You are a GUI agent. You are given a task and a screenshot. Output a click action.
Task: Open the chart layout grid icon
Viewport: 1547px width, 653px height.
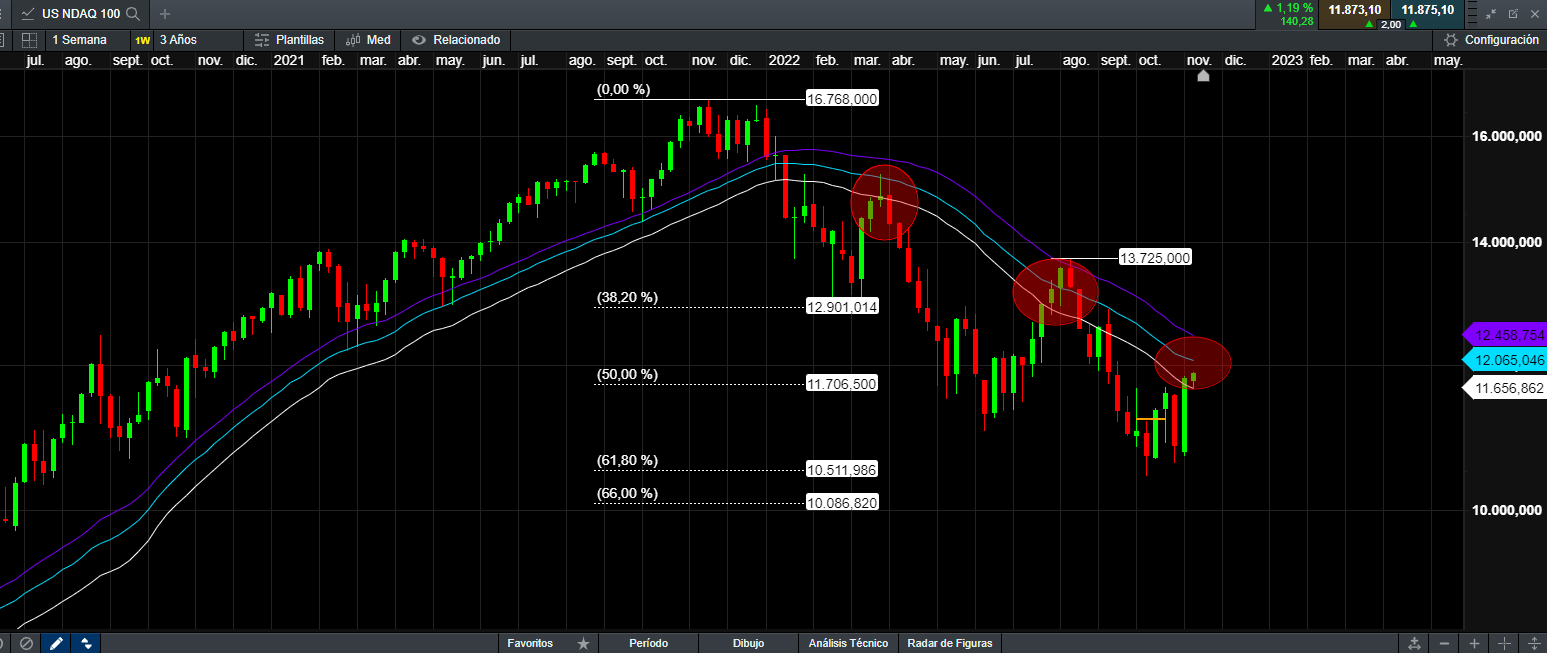pos(29,40)
